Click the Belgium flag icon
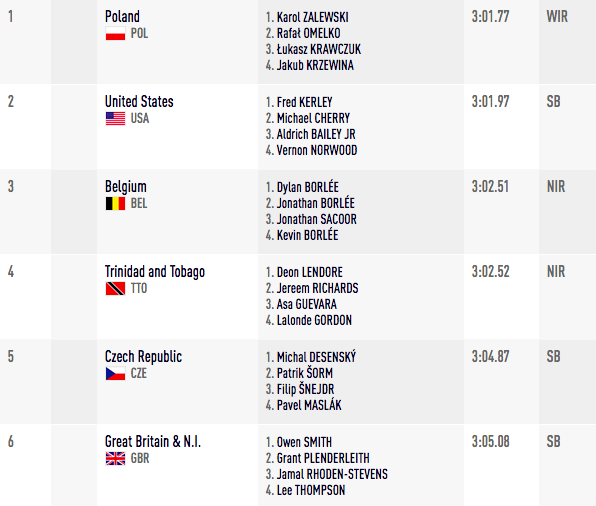This screenshot has width=596, height=506. click(x=115, y=204)
